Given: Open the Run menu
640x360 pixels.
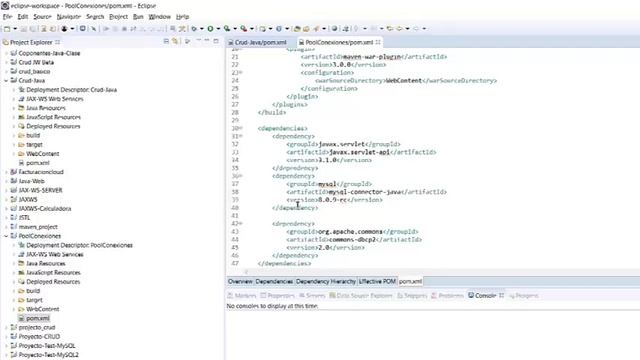Looking at the screenshot, I should point(138,17).
